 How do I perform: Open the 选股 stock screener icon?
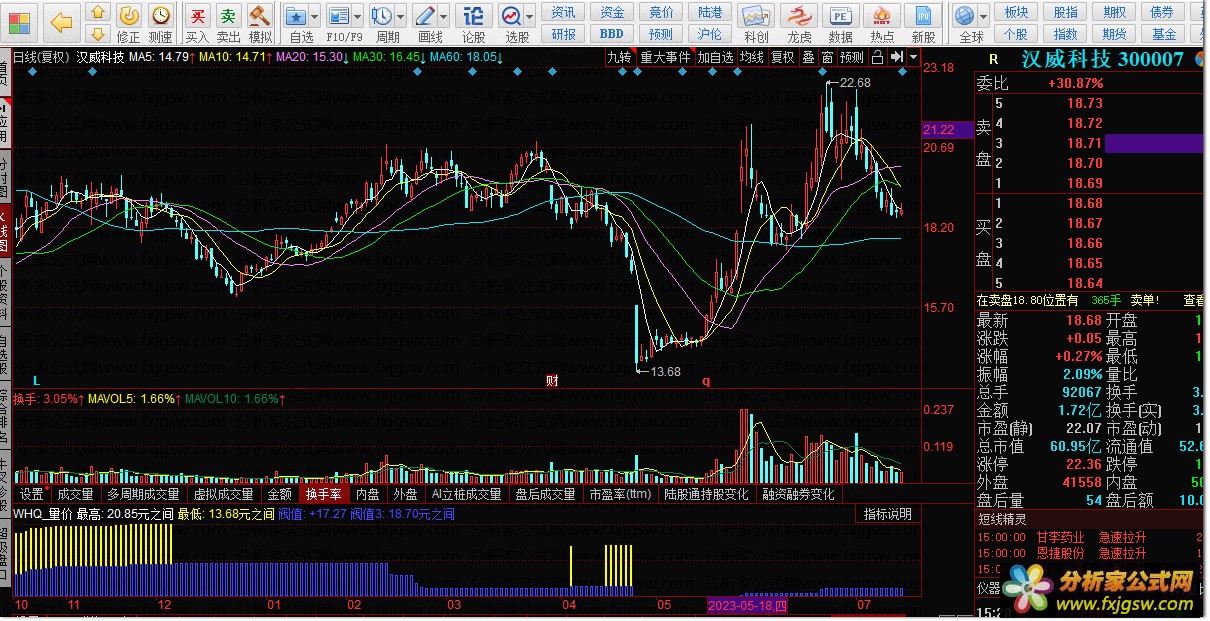tap(511, 16)
